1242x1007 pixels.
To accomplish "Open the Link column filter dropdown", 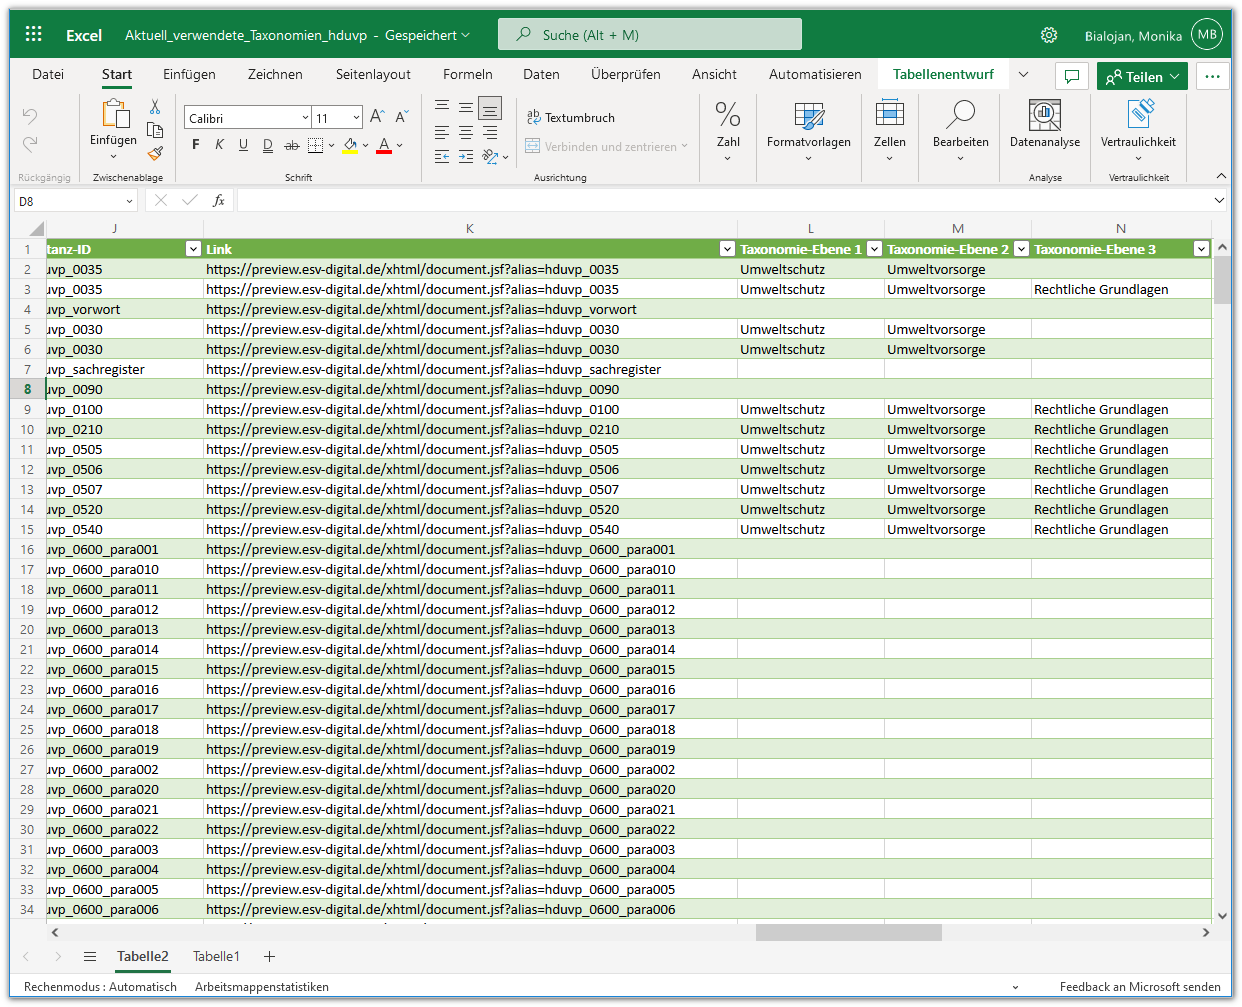I will [727, 249].
